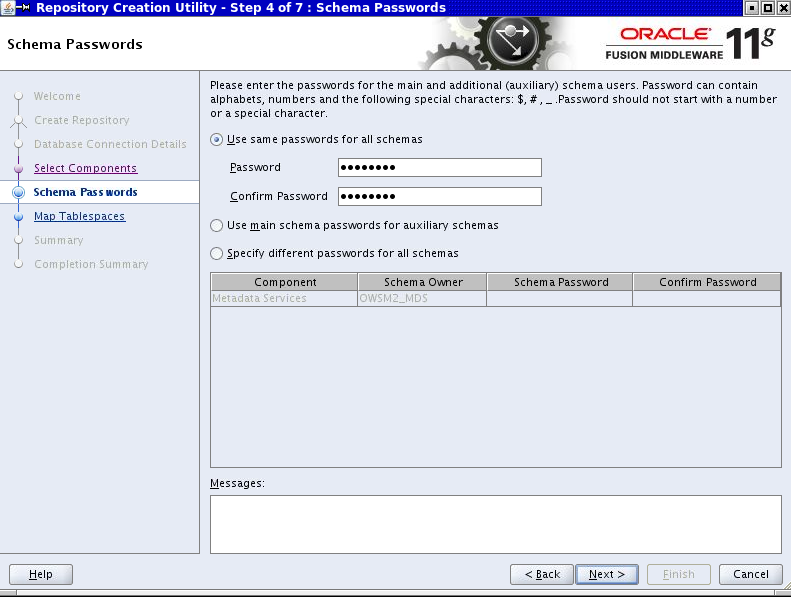The height and width of the screenshot is (597, 791).
Task: Click the Create Repository step label
Action: [x=82, y=120]
